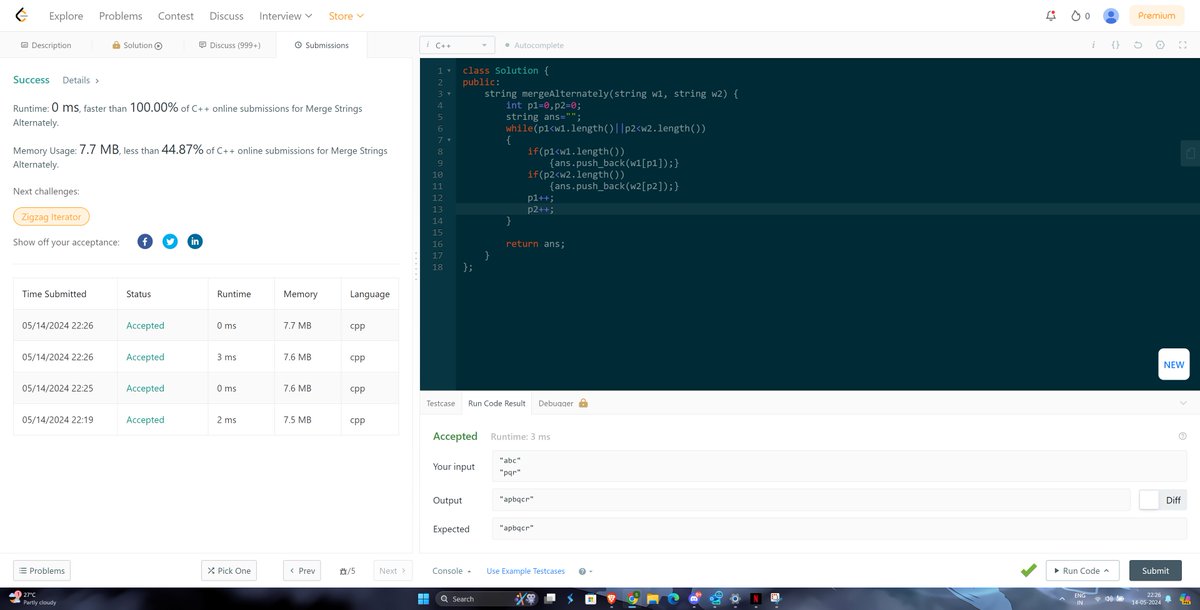The width and height of the screenshot is (1200, 610).
Task: Toggle fullscreen editor icon
Action: click(x=1182, y=45)
